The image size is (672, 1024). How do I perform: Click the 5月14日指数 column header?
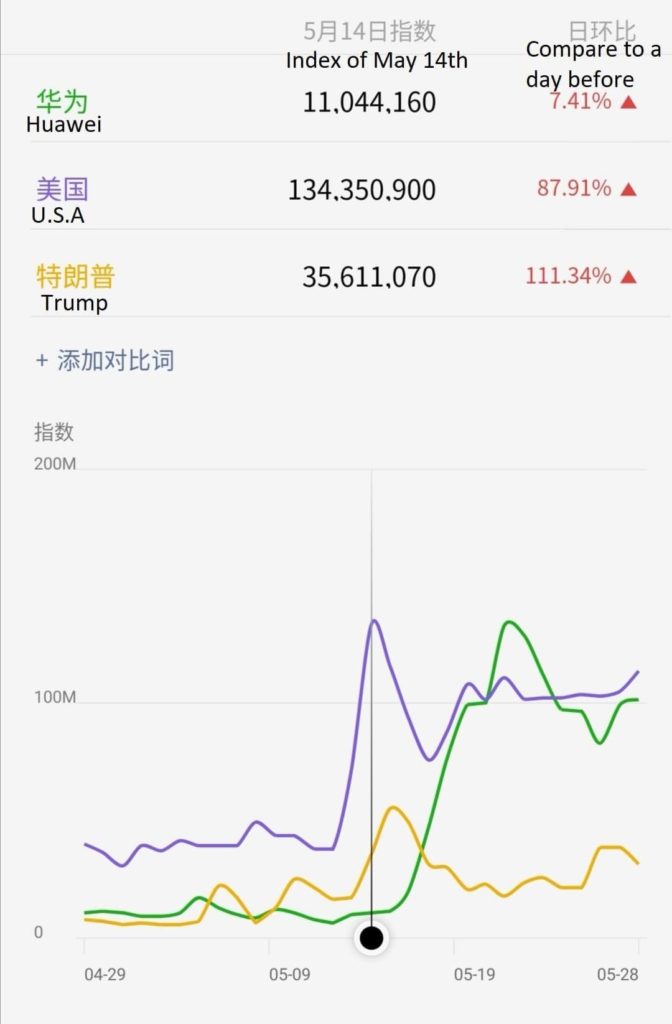pyautogui.click(x=370, y=32)
